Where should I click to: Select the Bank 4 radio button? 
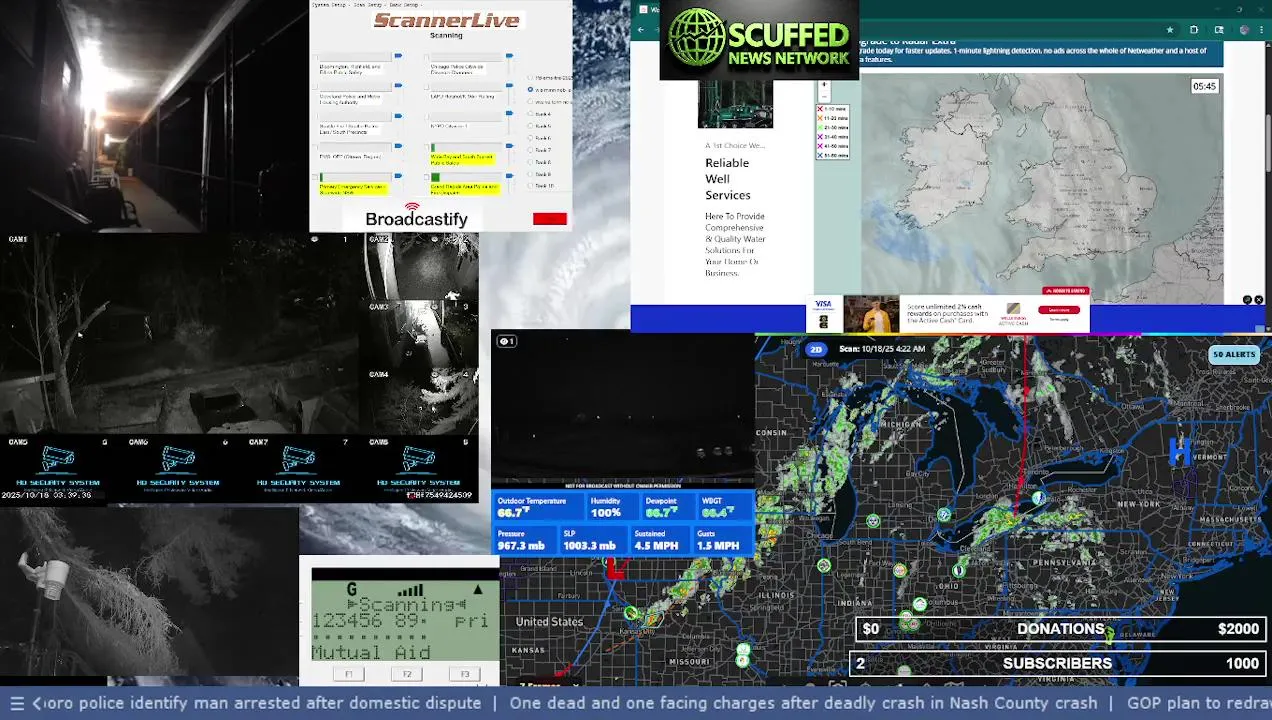click(x=530, y=114)
